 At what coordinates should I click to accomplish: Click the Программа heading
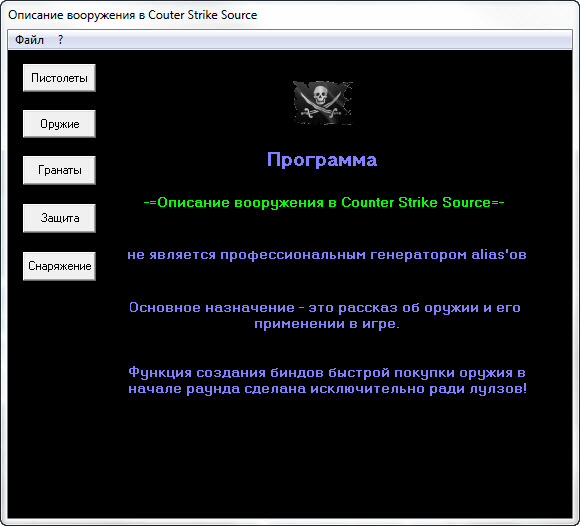click(322, 160)
